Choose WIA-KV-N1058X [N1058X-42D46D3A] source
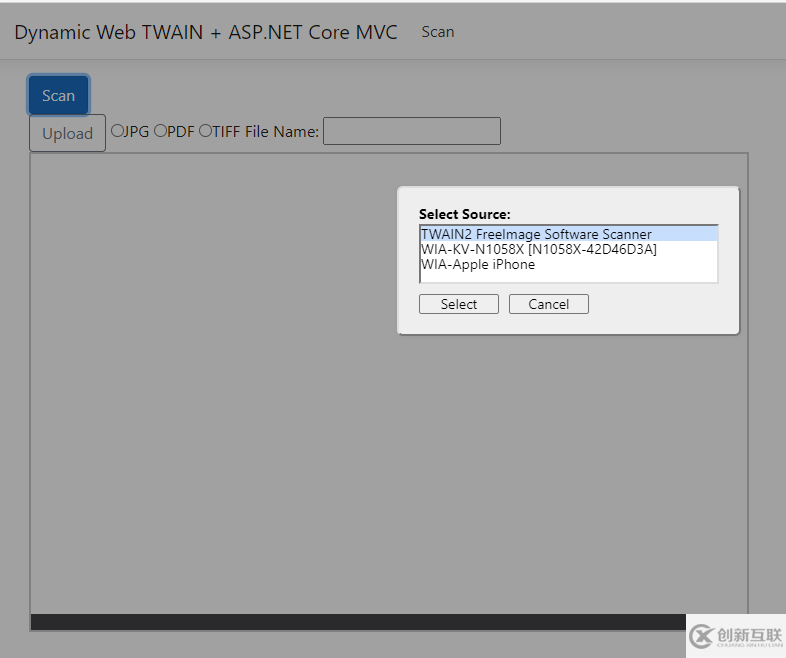Image resolution: width=786 pixels, height=658 pixels. click(568, 249)
